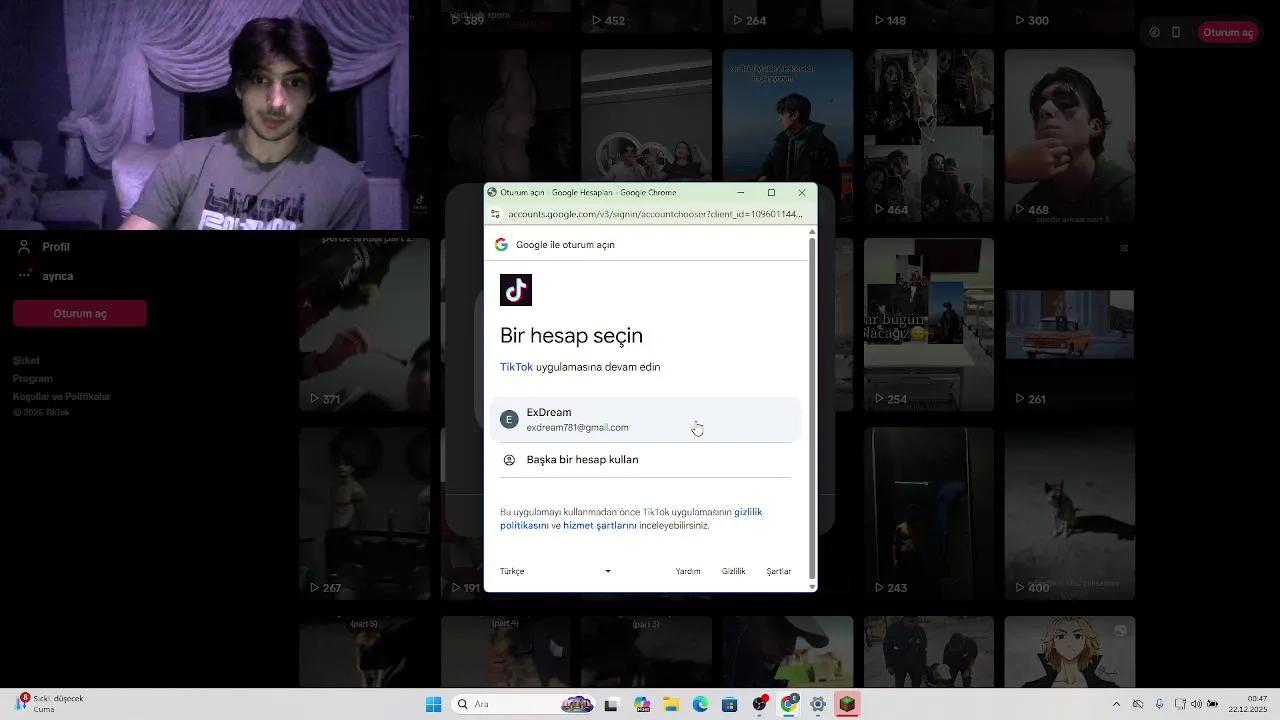The height and width of the screenshot is (720, 1280).
Task: Click the blue TikTok link in dialog
Action: click(x=516, y=367)
